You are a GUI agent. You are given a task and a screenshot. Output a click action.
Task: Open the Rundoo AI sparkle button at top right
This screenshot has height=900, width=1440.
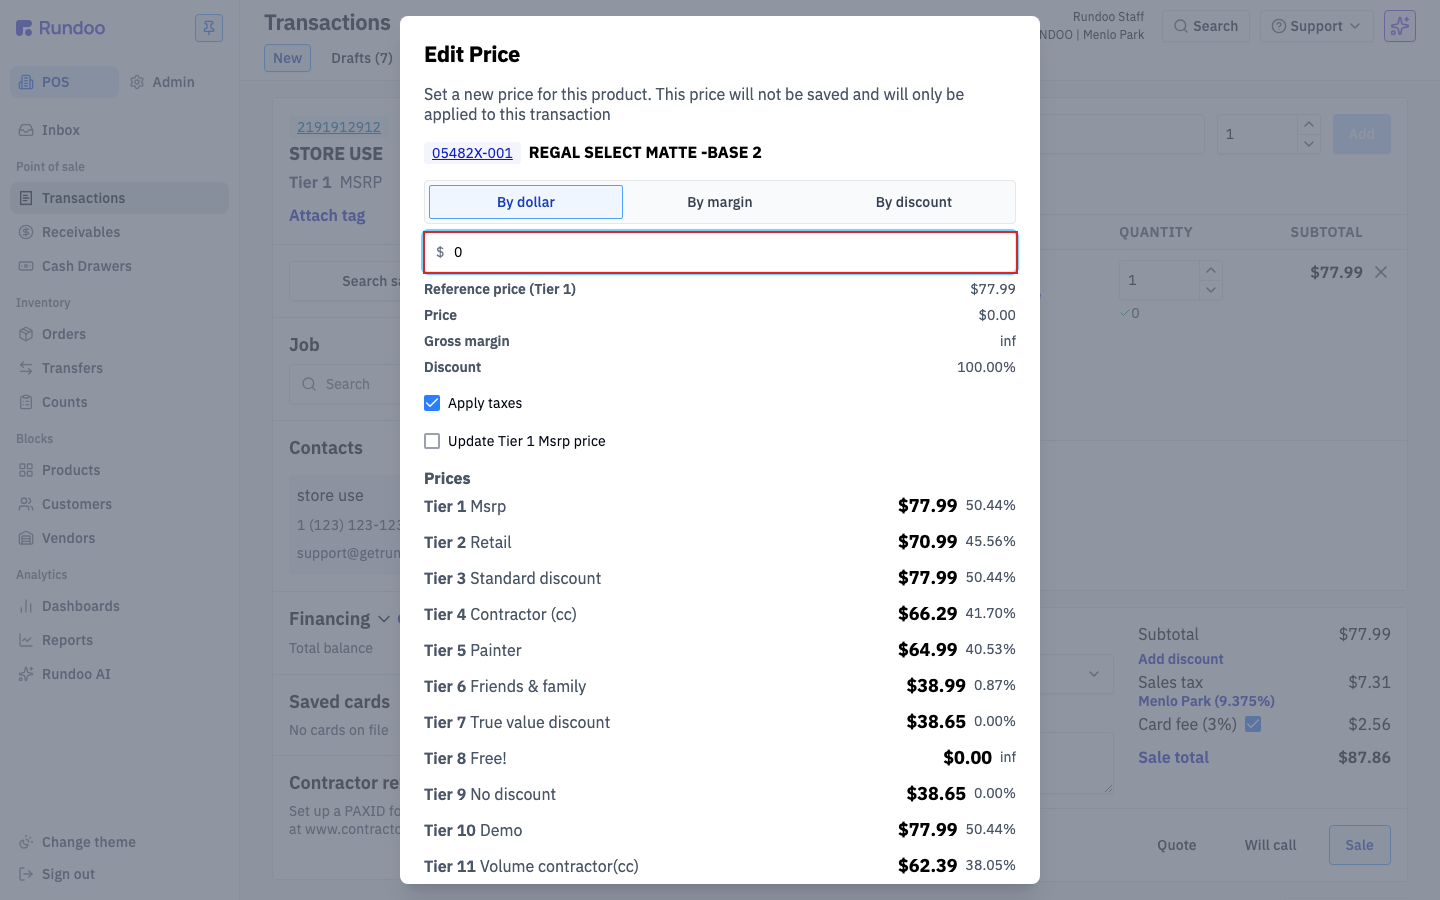(x=1400, y=26)
